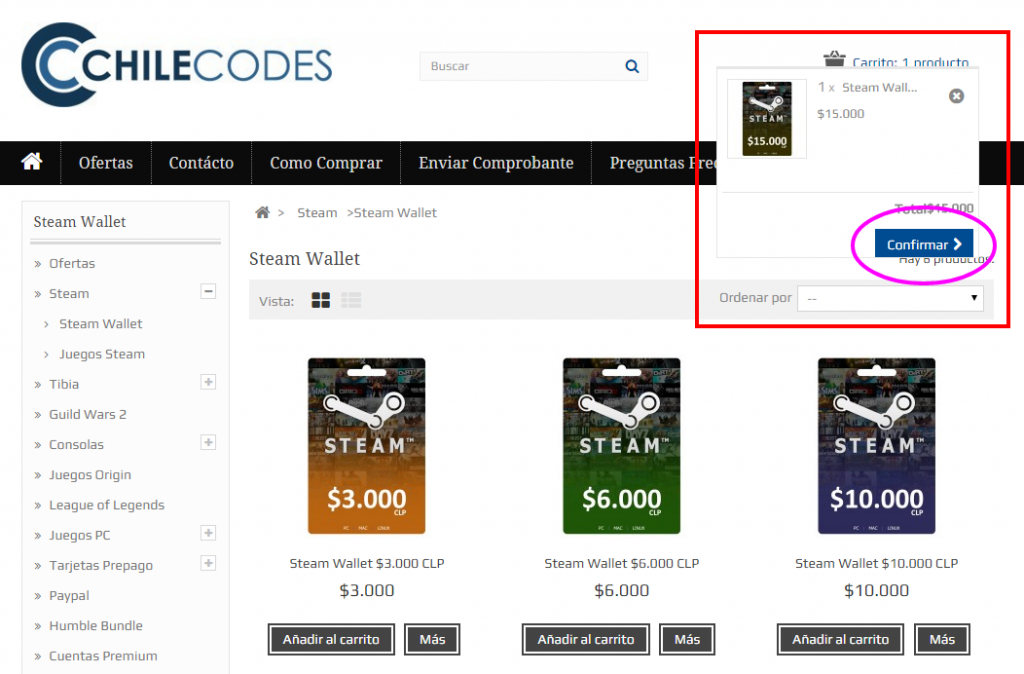Open the Contácto menu item
Screen dimensions: 1024x674
(x=201, y=163)
